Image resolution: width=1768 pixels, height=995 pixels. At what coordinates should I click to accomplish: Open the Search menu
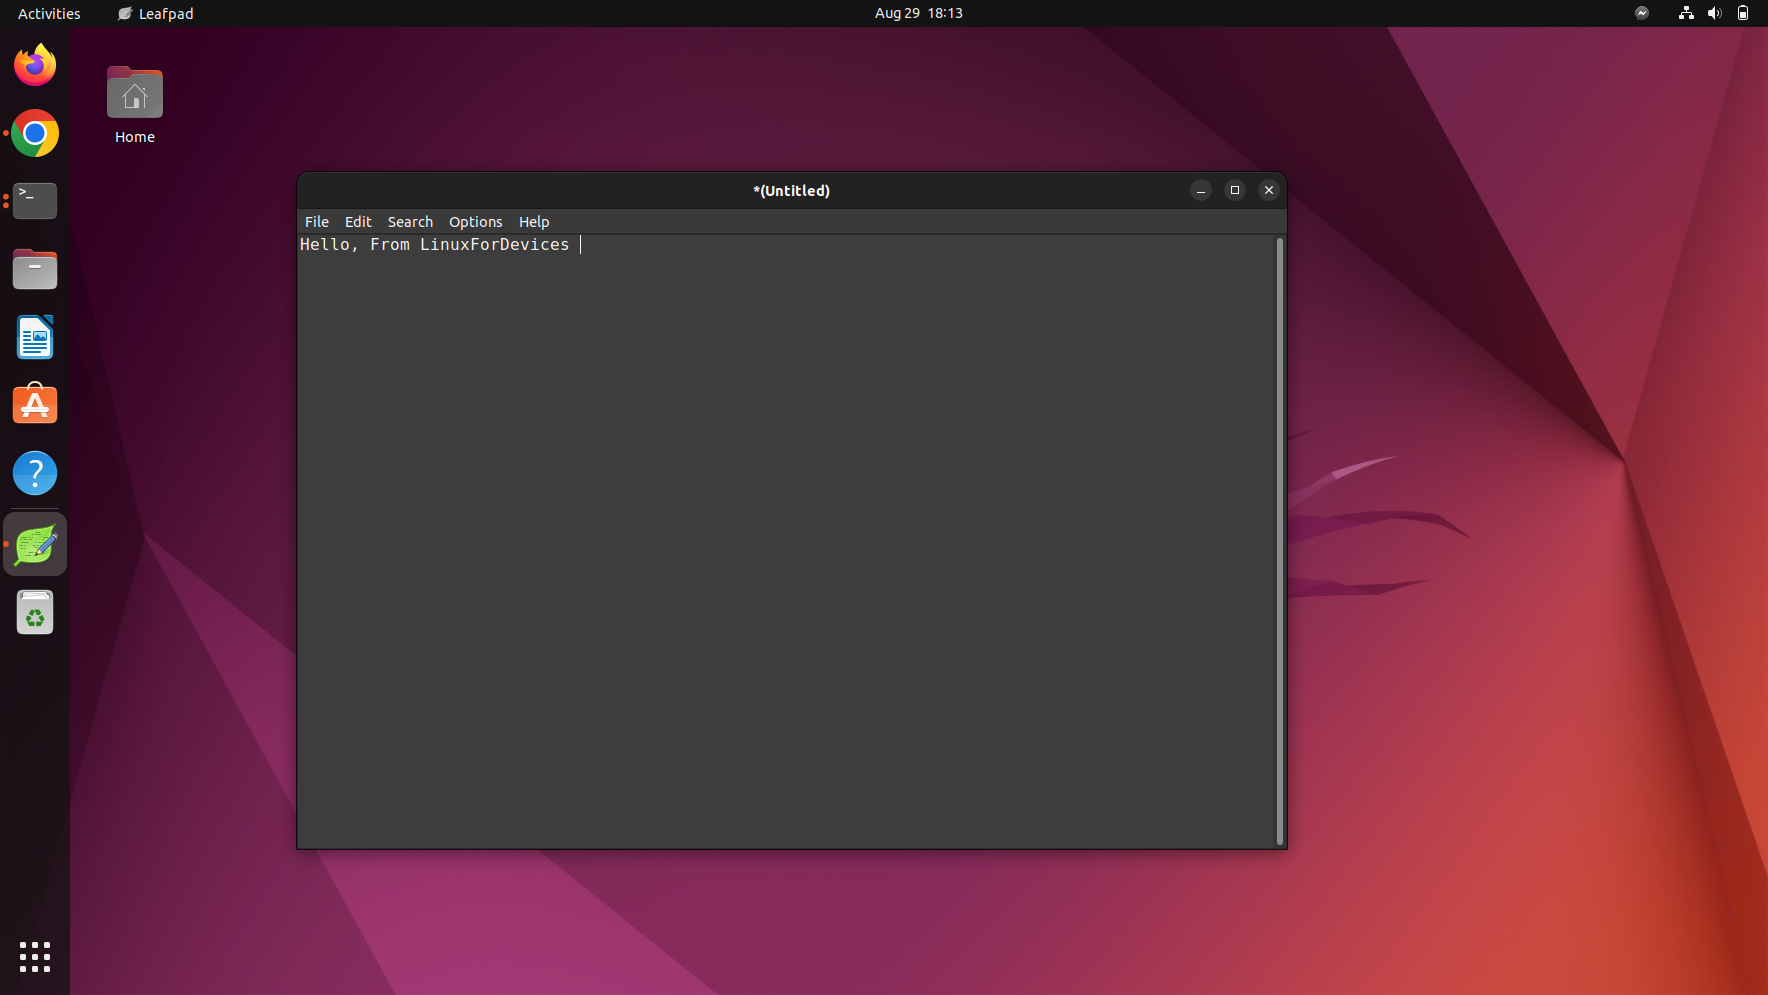click(x=410, y=221)
